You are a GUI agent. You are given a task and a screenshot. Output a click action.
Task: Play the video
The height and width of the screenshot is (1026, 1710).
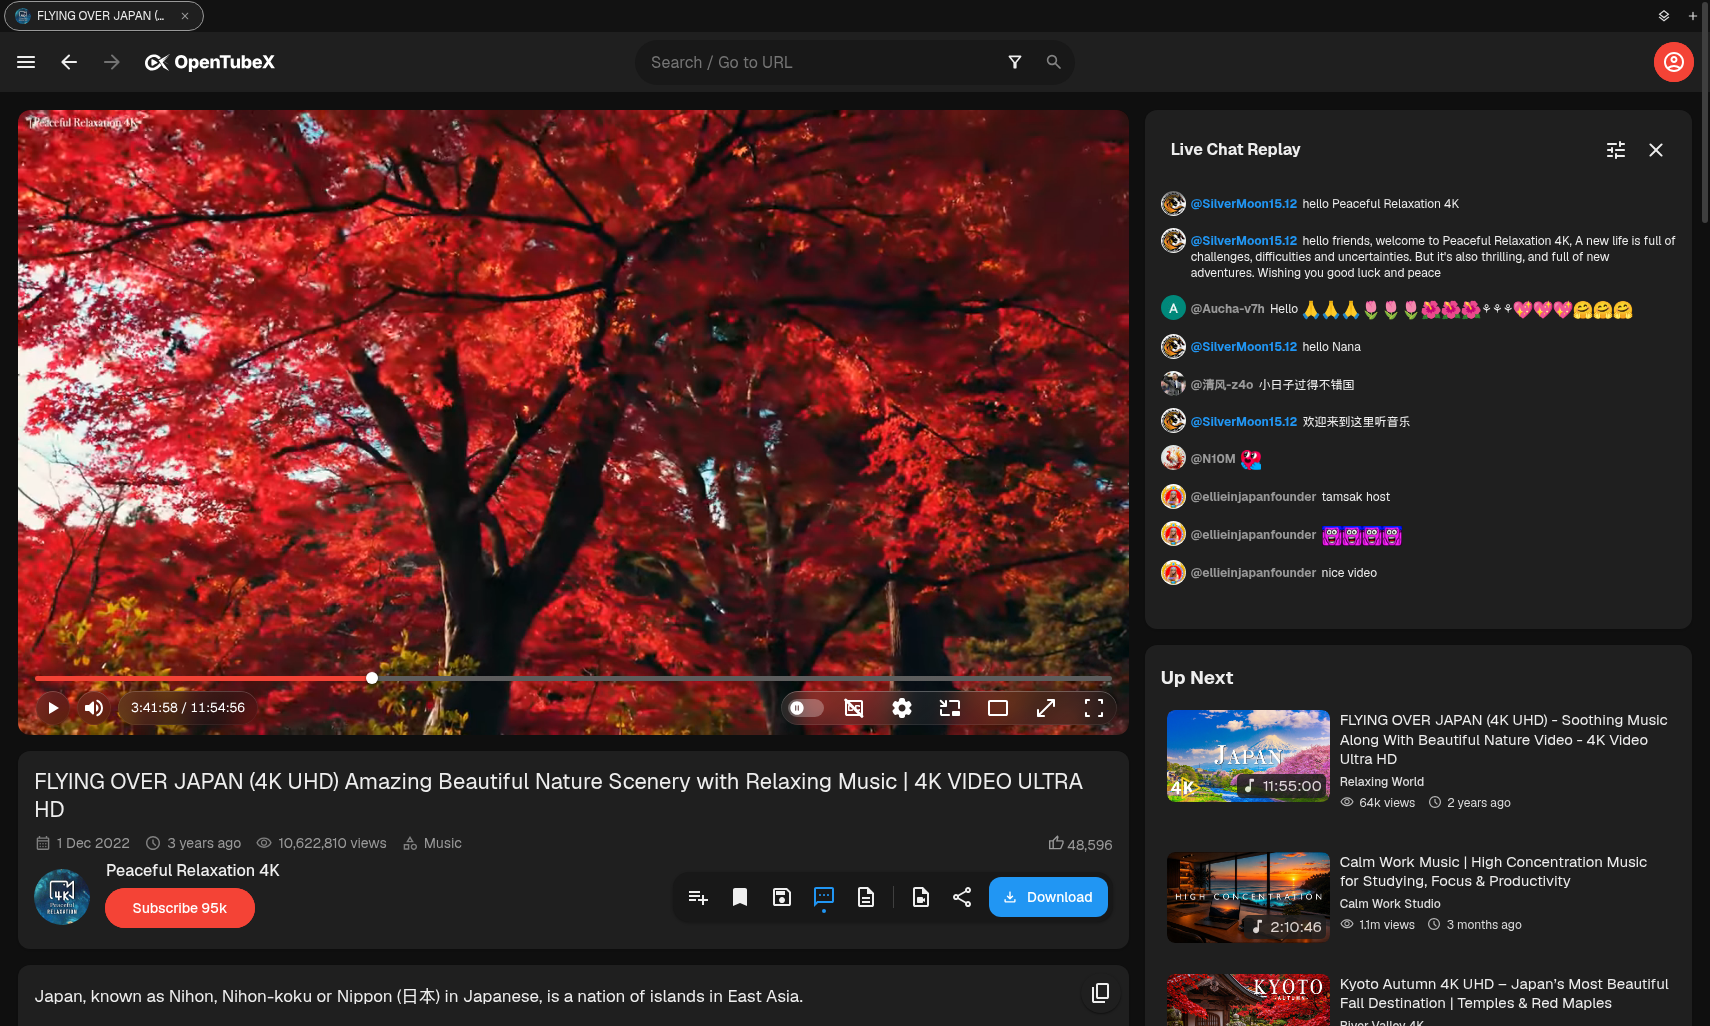pos(53,708)
